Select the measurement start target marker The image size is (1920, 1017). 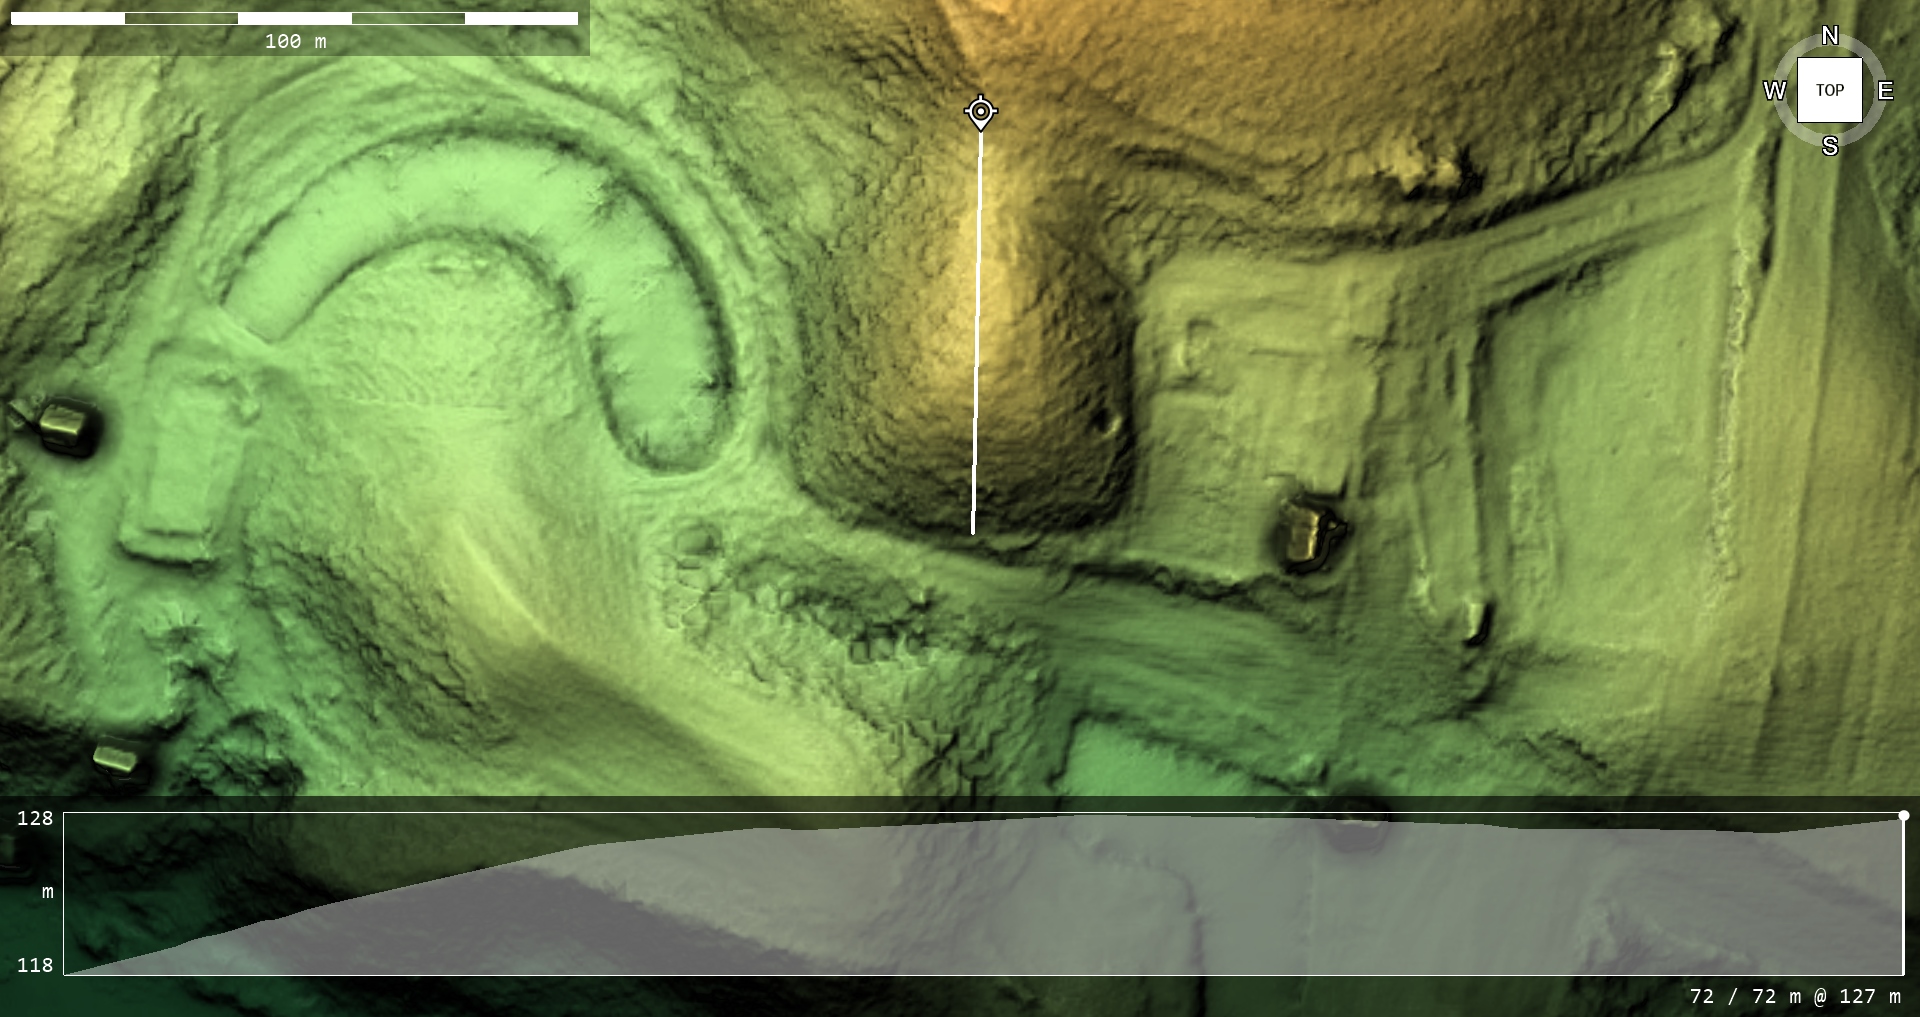tap(981, 111)
